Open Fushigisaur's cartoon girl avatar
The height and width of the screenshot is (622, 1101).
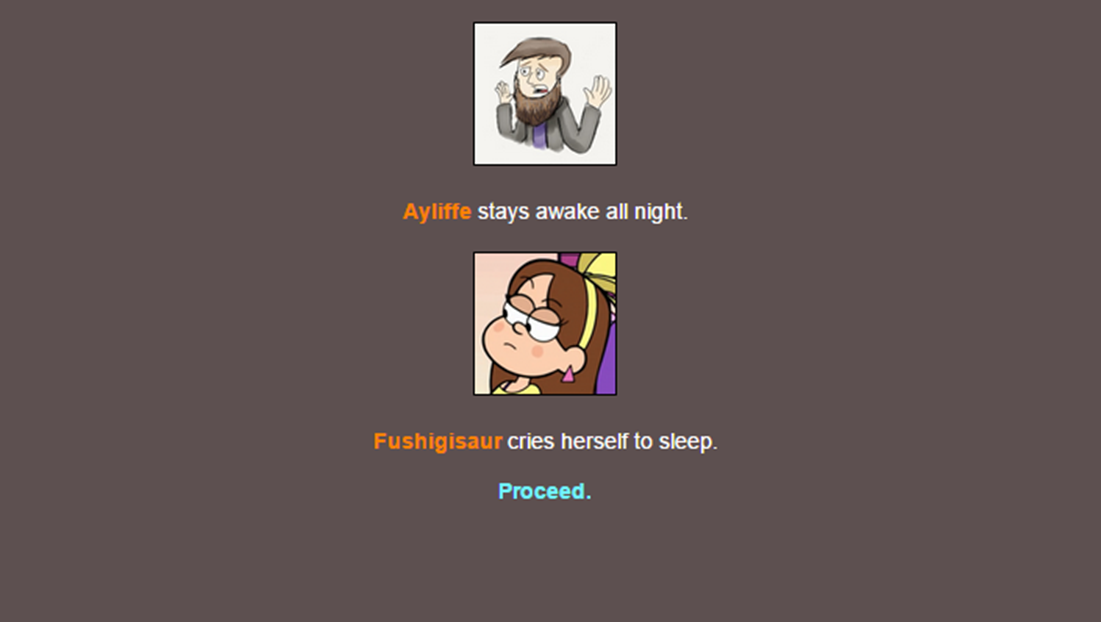coord(545,324)
